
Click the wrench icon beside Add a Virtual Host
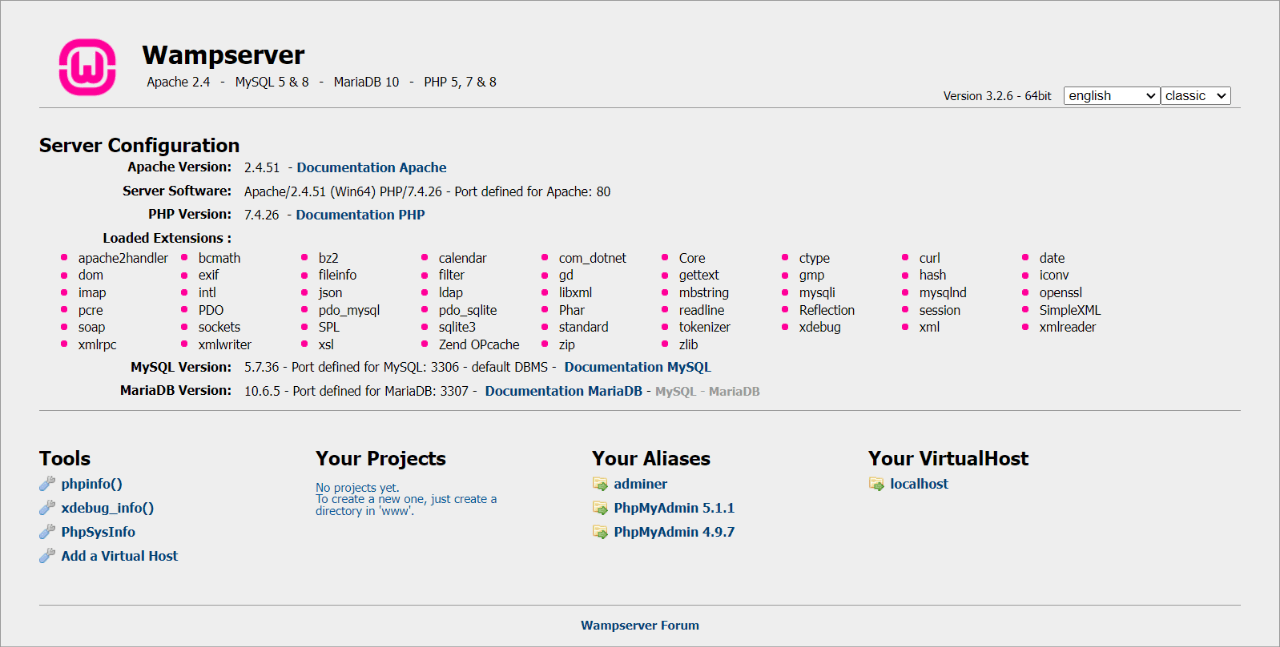(47, 556)
